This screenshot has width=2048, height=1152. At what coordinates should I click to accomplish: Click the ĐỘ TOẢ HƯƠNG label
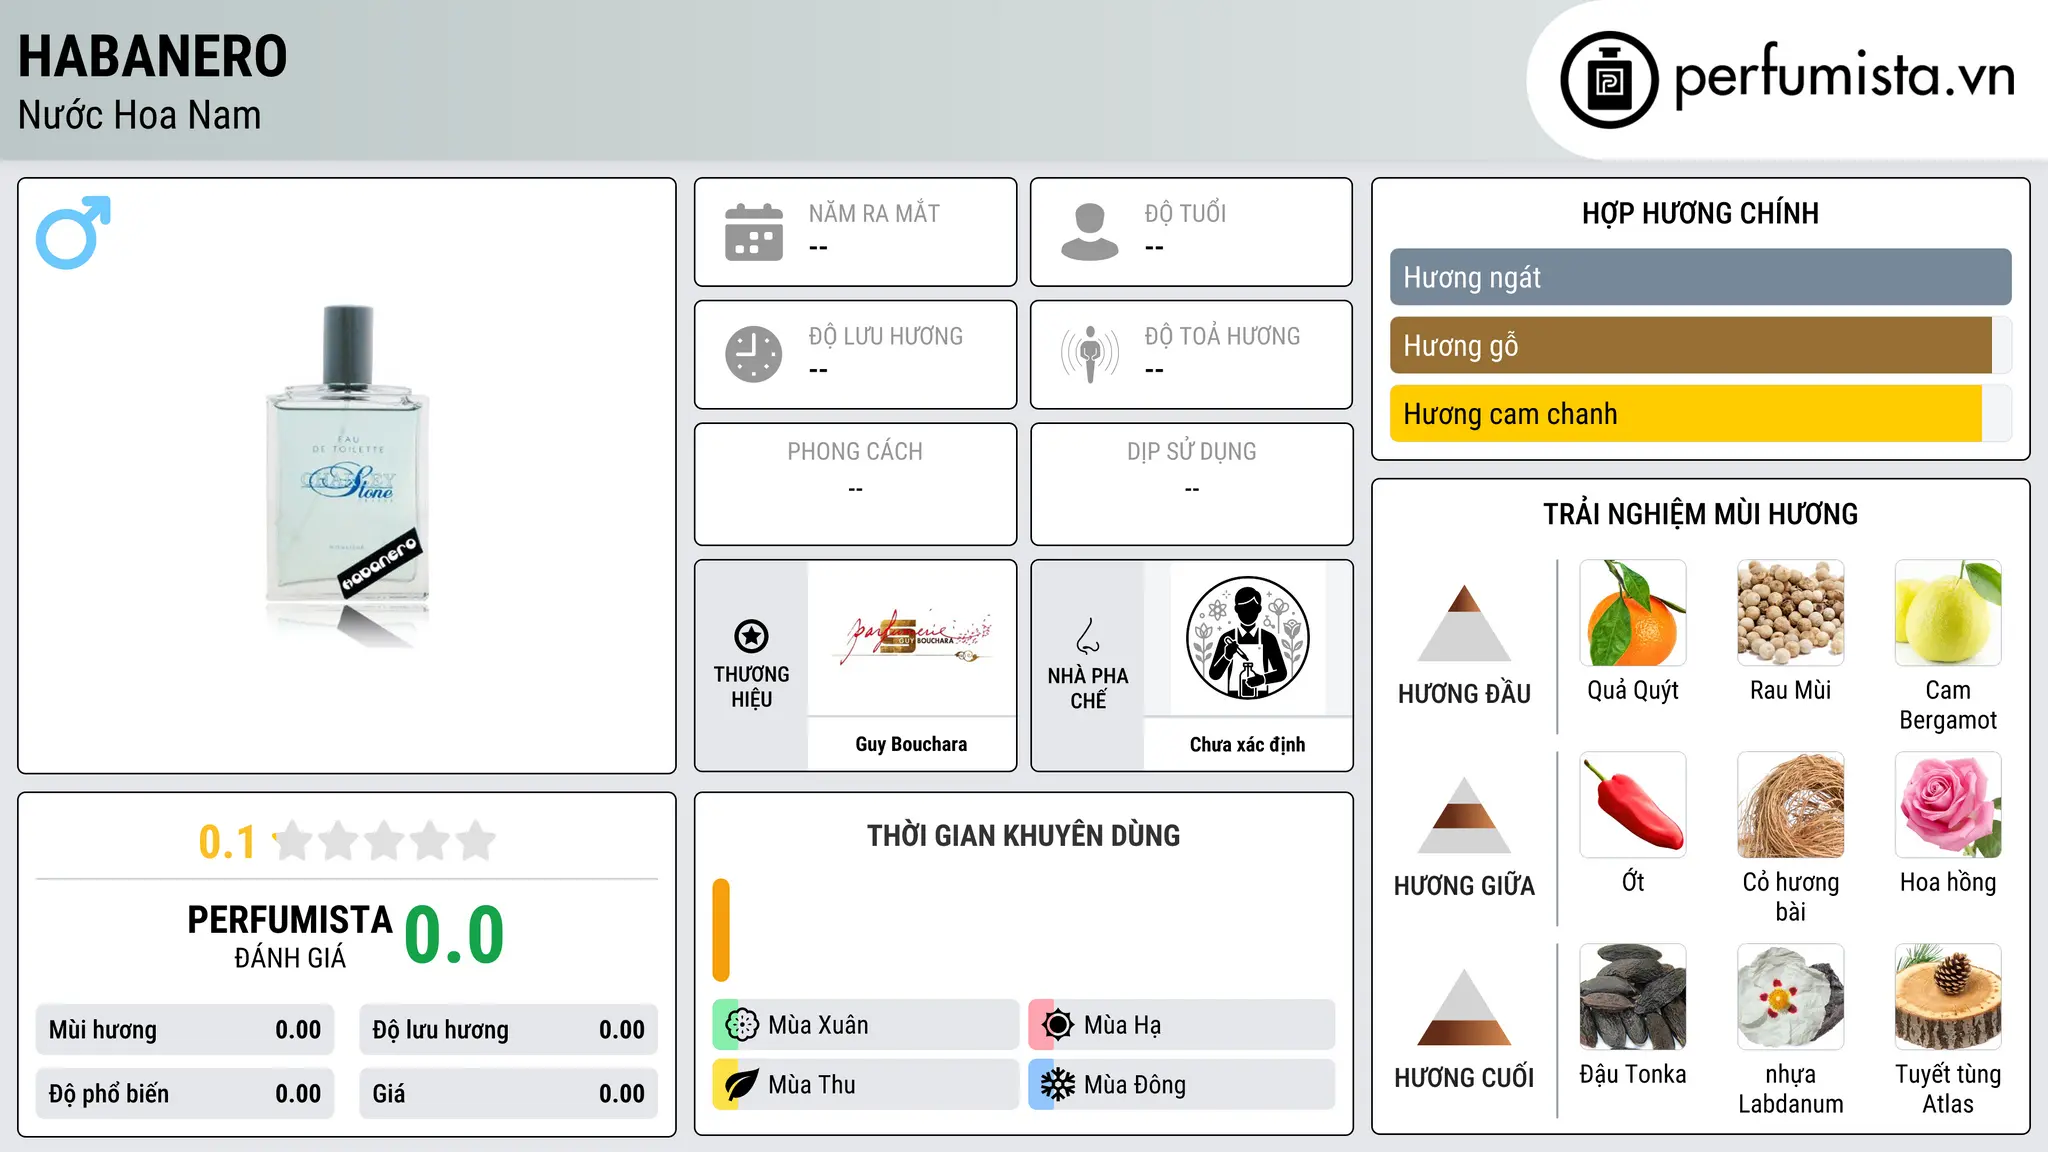pos(1222,336)
